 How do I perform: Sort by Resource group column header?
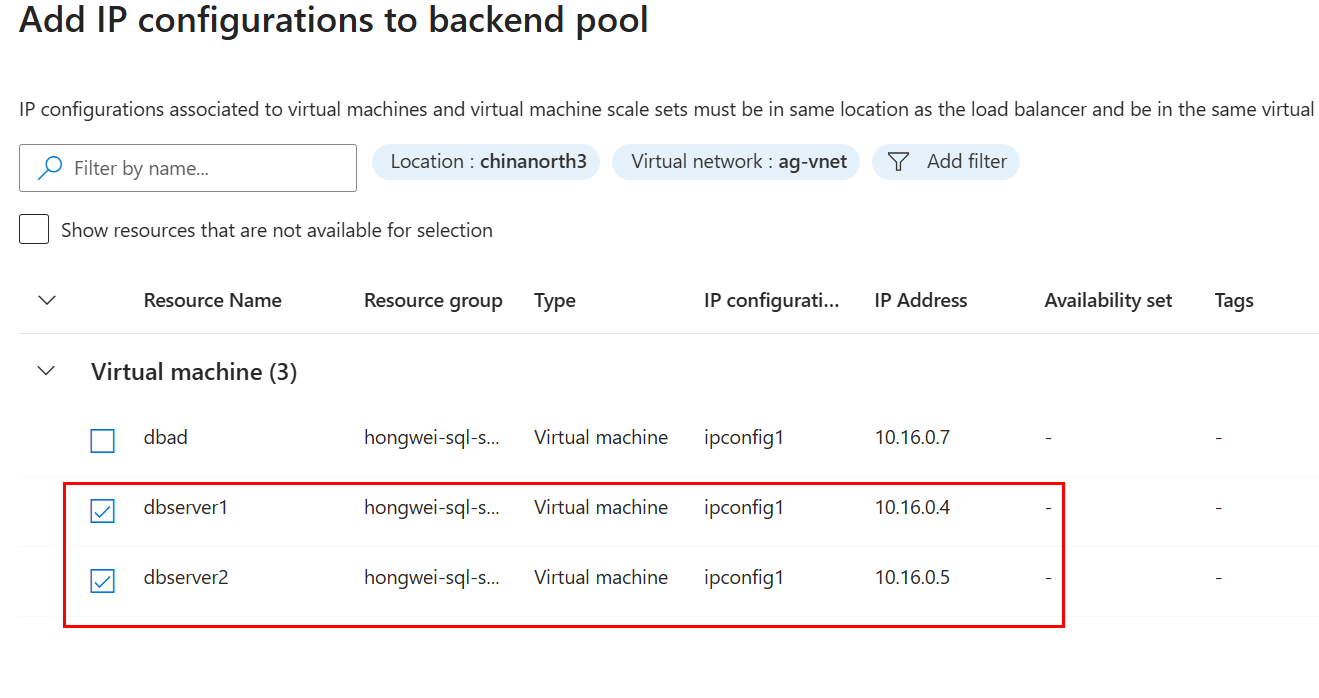click(x=432, y=300)
